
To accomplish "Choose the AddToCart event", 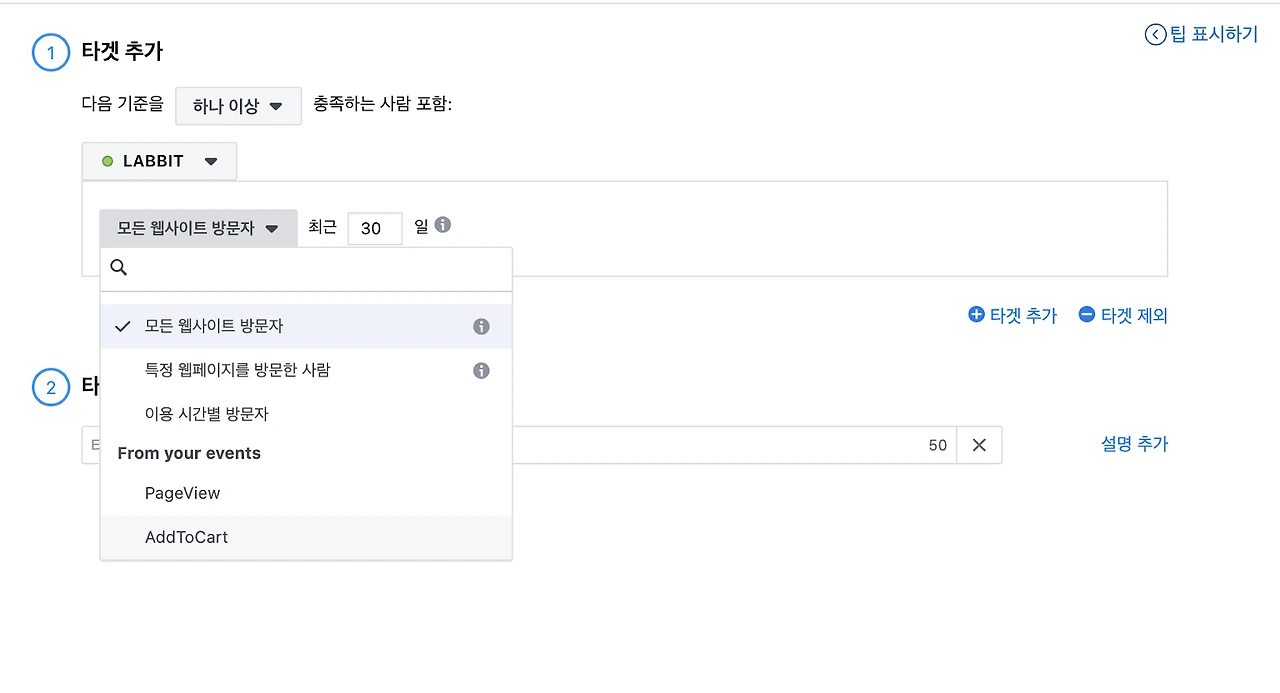I will tap(186, 537).
